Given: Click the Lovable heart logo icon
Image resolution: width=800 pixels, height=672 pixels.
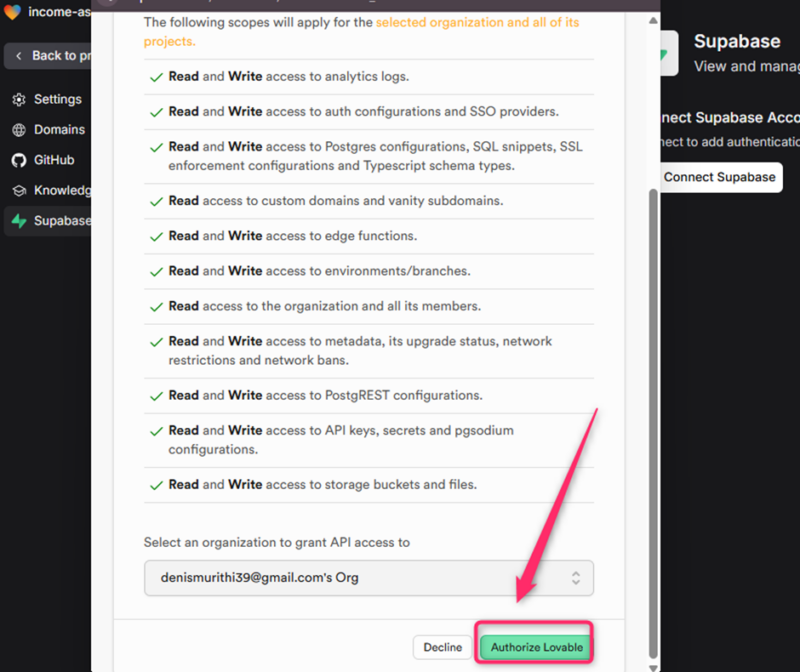Looking at the screenshot, I should point(12,12).
